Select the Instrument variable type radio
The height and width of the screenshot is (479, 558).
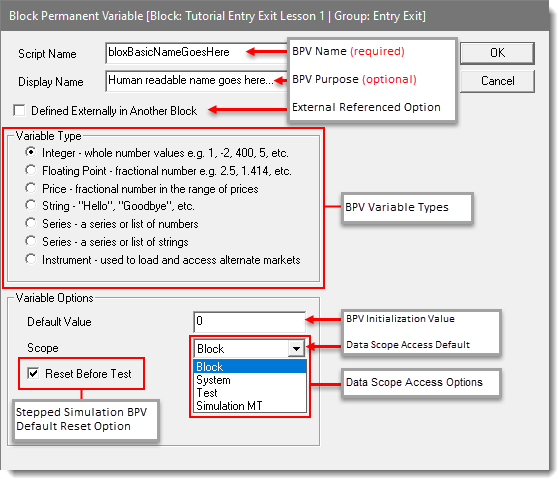coord(31,259)
